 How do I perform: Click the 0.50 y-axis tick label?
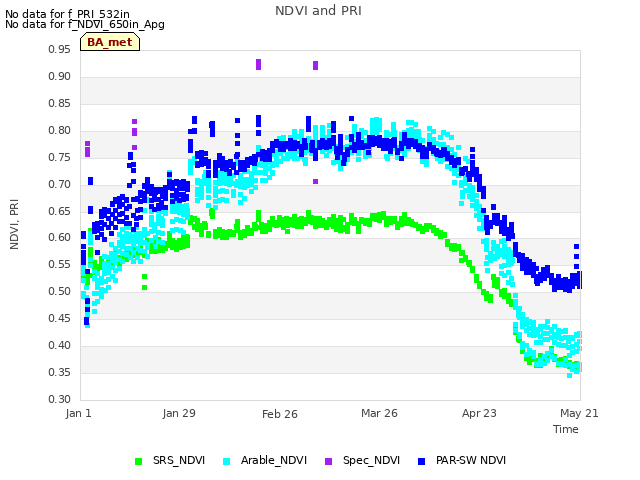point(60,291)
